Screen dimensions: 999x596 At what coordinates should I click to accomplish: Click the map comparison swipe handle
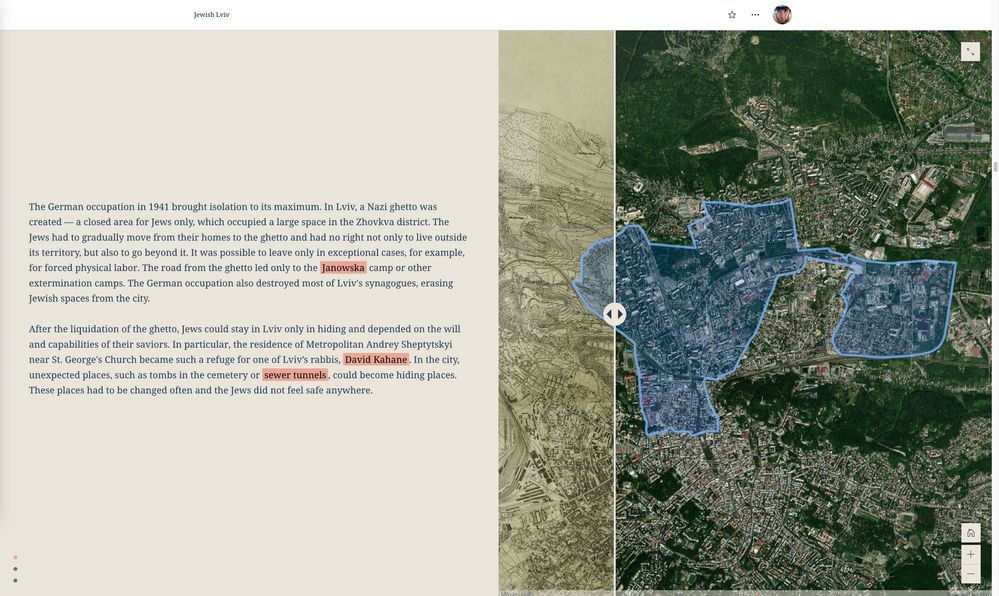[614, 312]
